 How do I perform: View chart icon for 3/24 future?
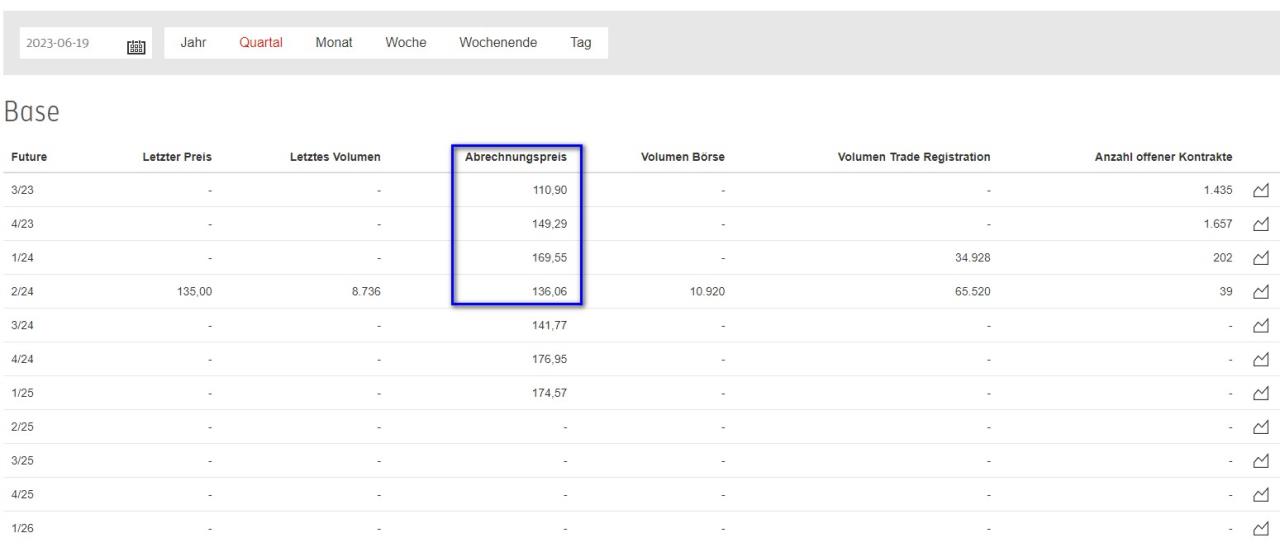[x=1260, y=326]
